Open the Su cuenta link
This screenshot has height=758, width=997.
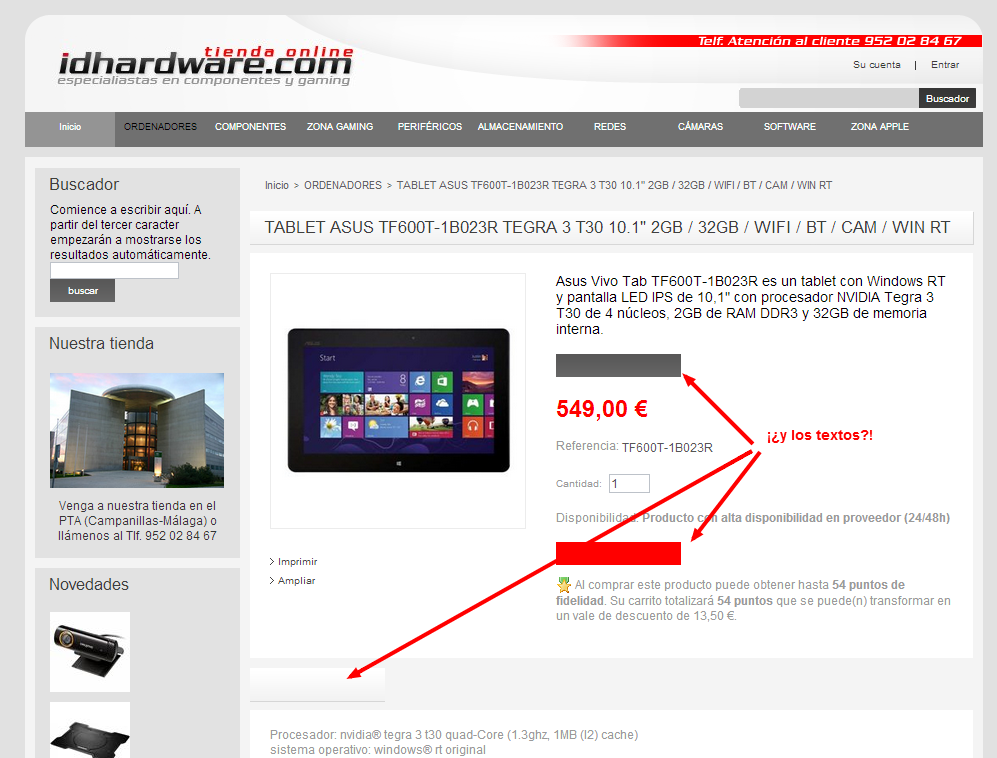pos(877,65)
